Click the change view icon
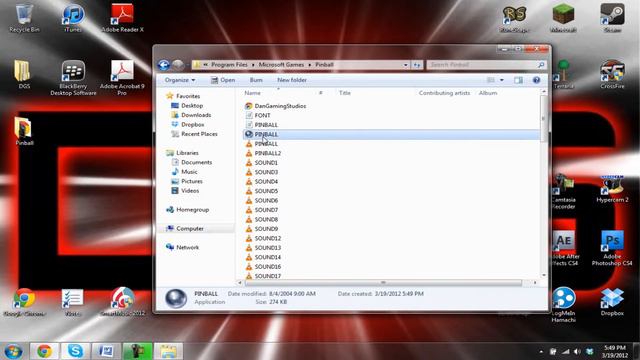The height and width of the screenshot is (360, 640). (x=491, y=80)
